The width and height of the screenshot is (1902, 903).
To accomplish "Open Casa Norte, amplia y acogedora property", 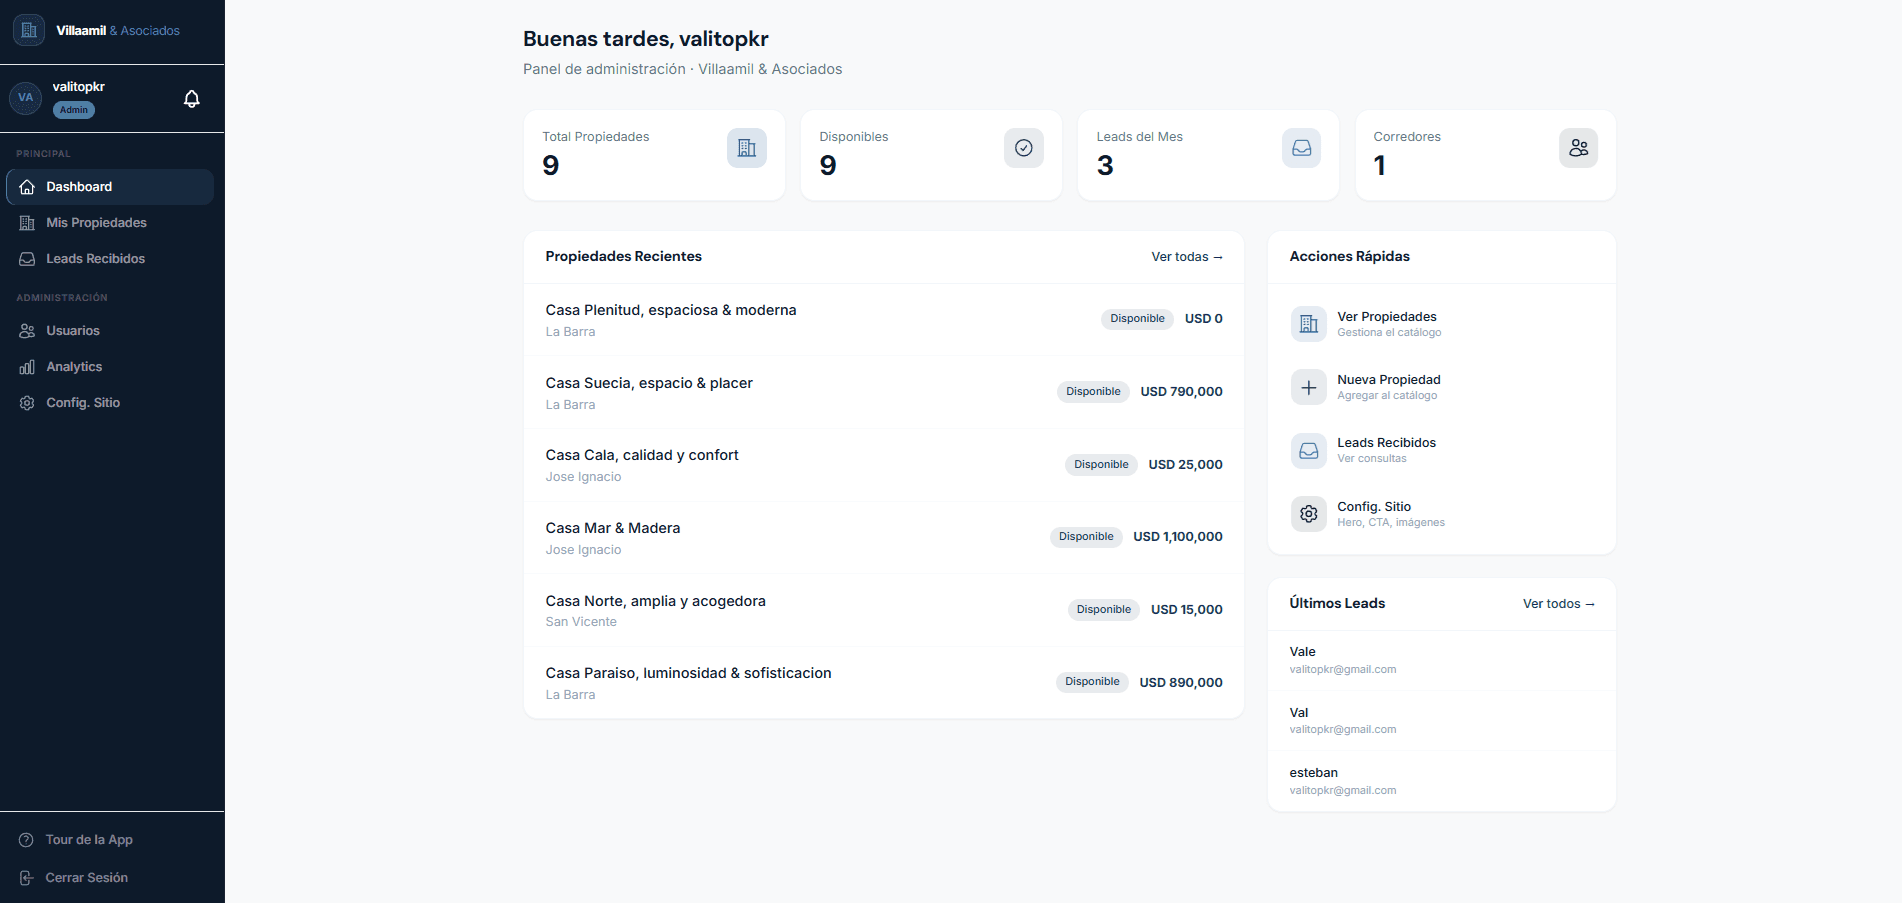I will (884, 610).
